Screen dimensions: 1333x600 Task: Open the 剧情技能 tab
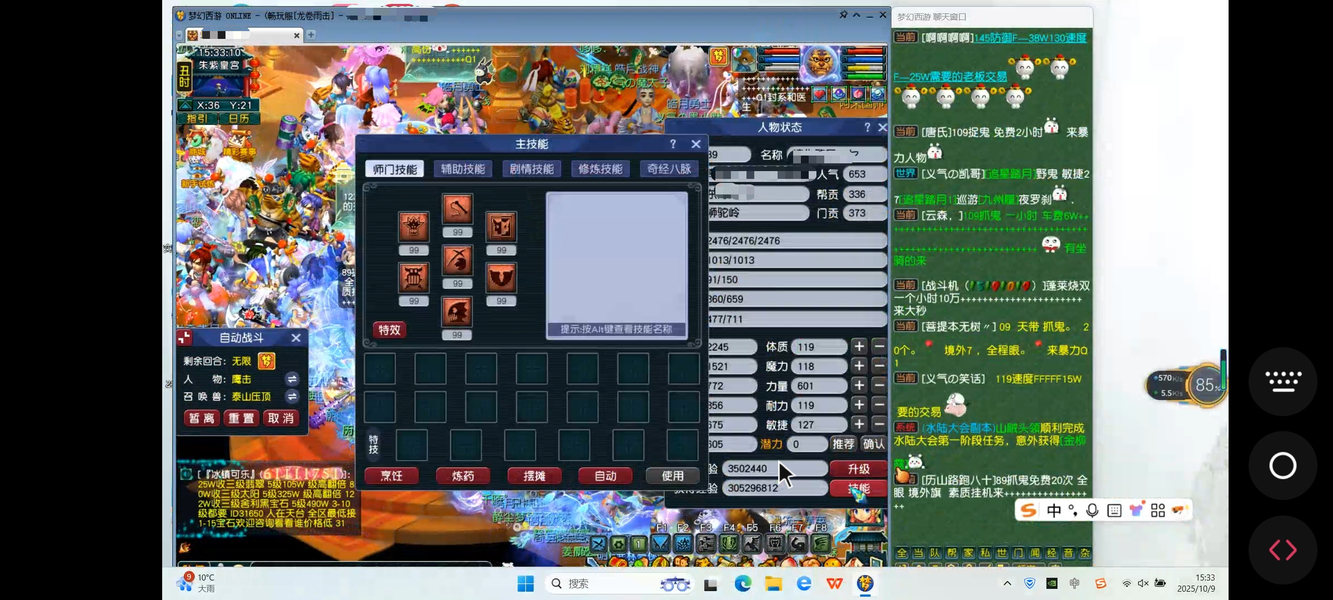pos(531,169)
